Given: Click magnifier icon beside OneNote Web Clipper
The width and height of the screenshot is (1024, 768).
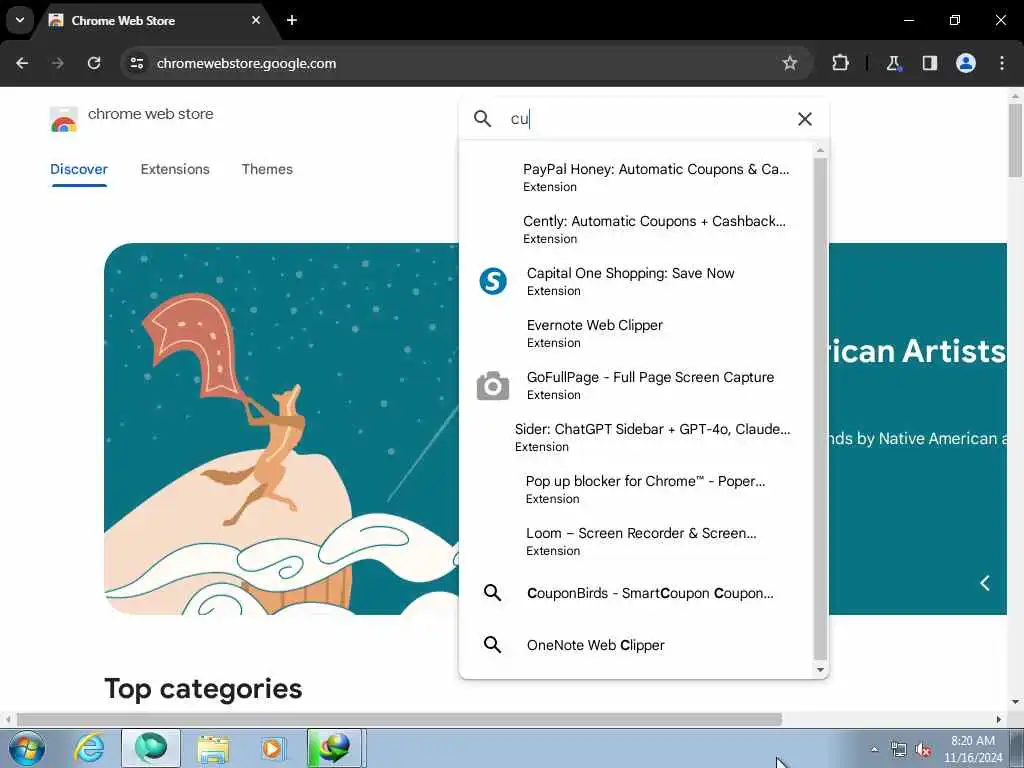Looking at the screenshot, I should 492,645.
